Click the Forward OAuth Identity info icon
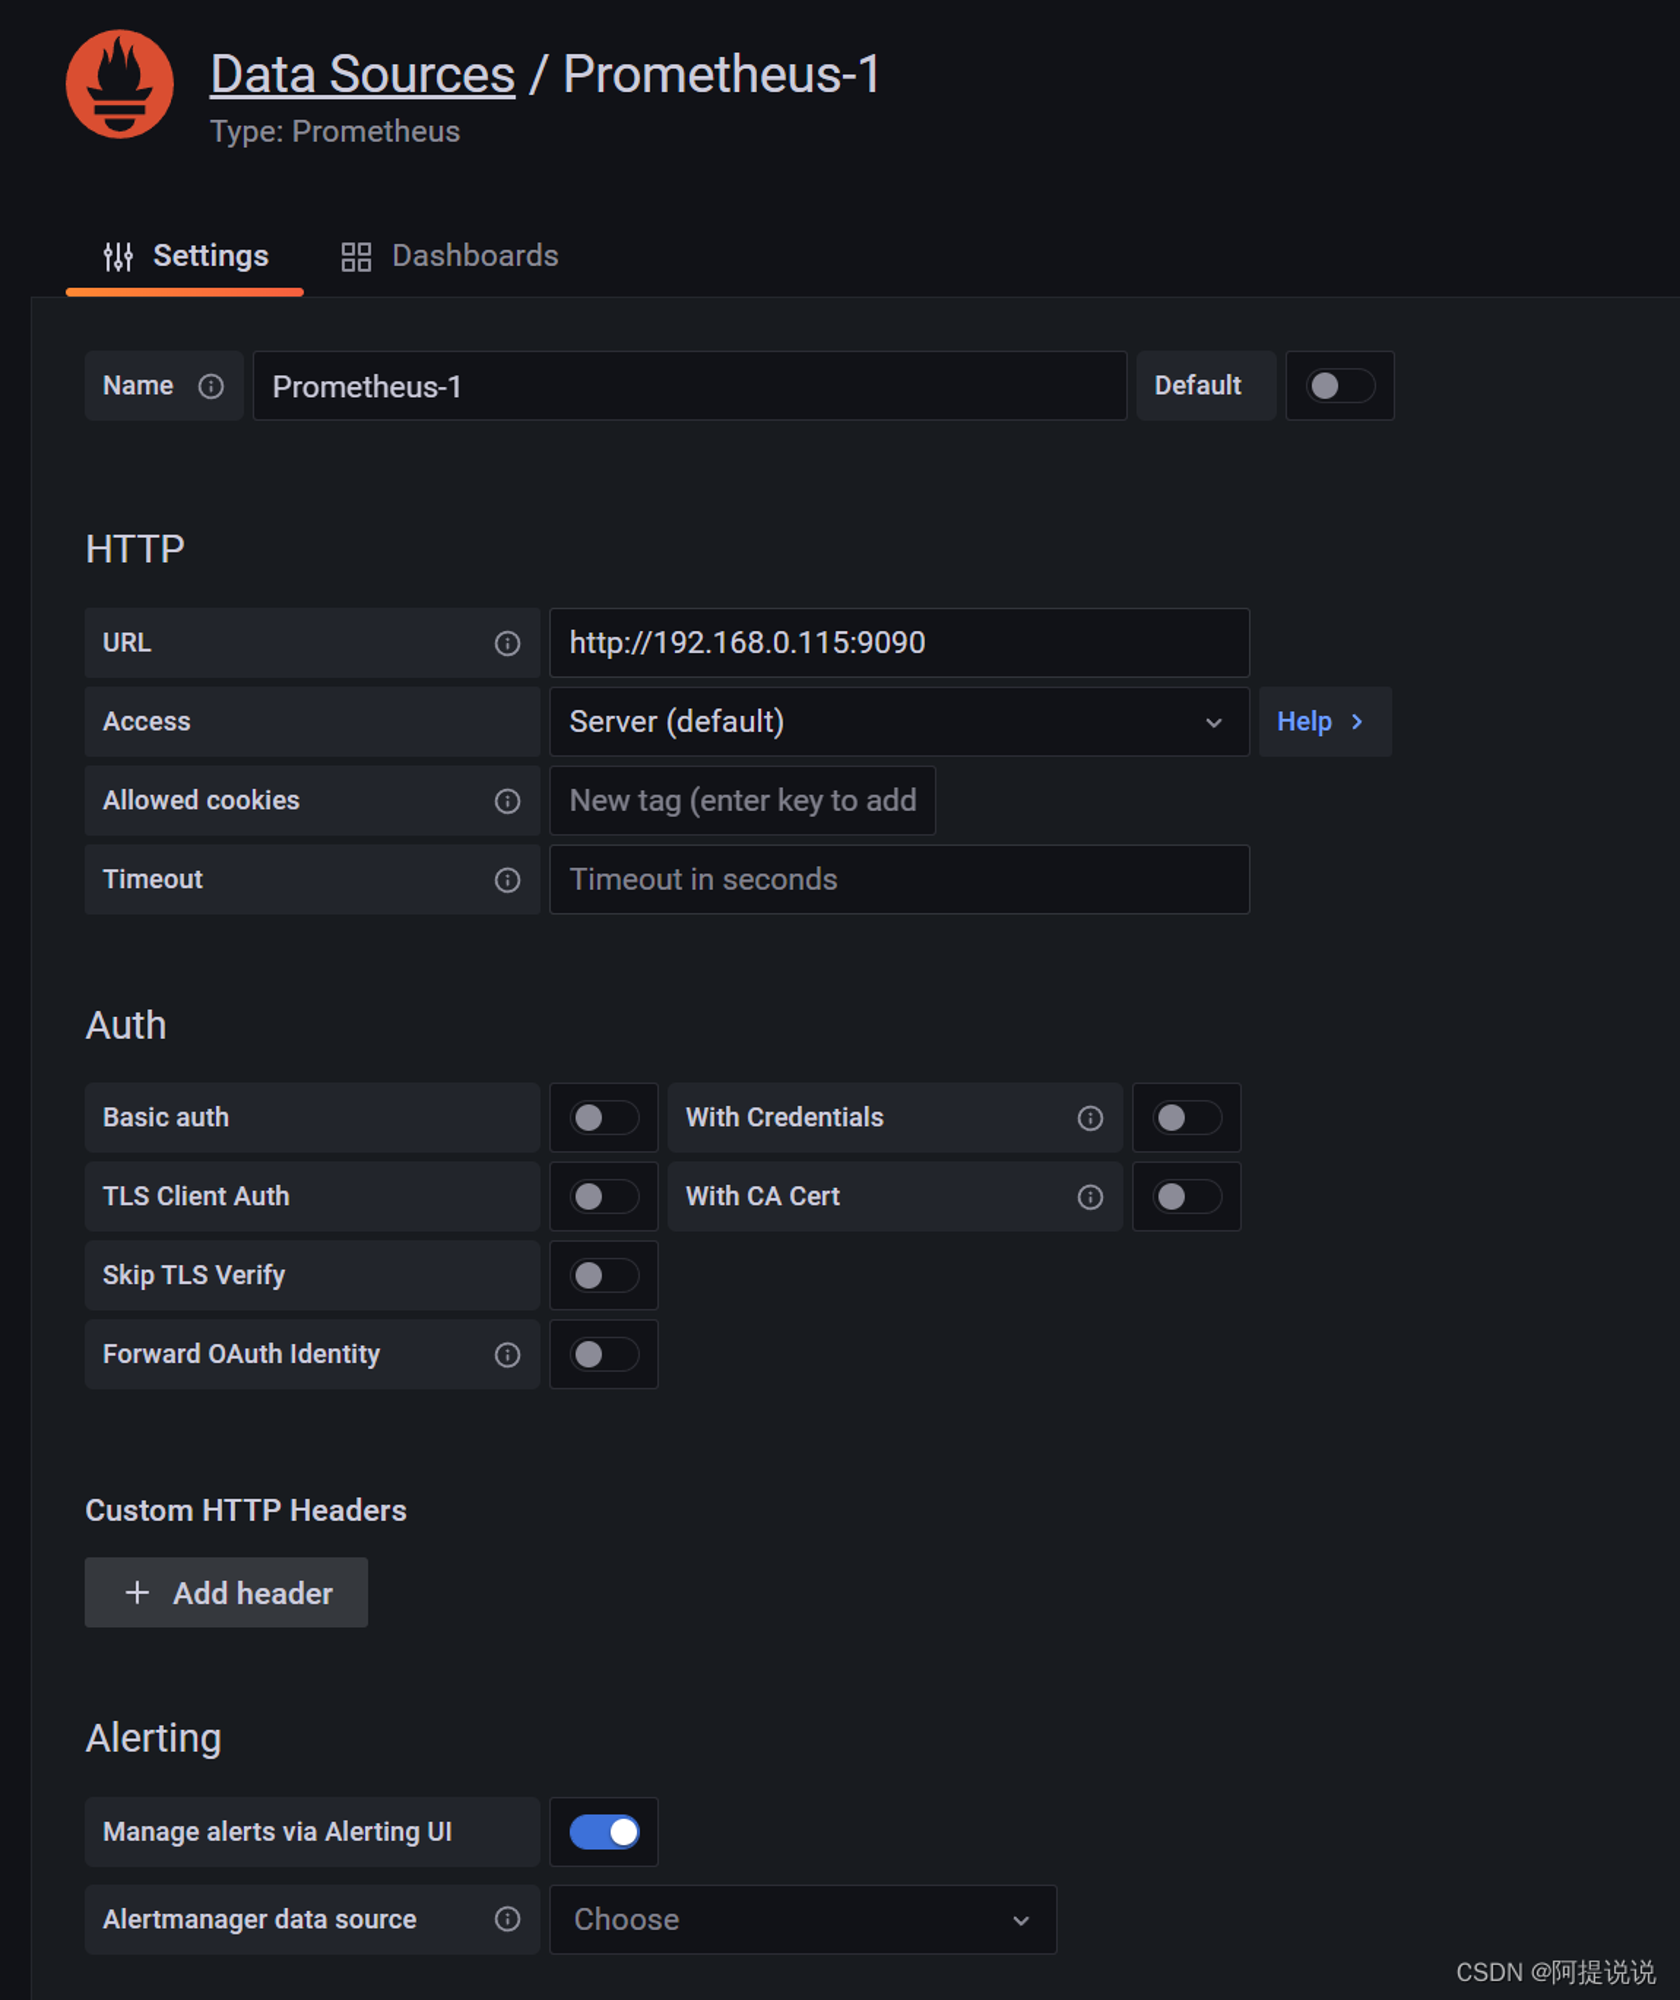The width and height of the screenshot is (1680, 2000). coord(507,1354)
